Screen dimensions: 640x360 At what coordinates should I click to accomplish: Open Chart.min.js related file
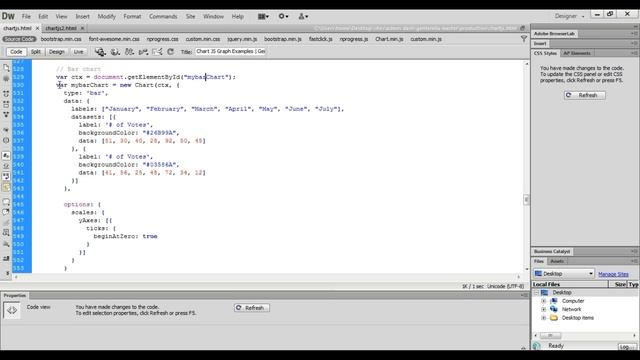[x=389, y=39]
